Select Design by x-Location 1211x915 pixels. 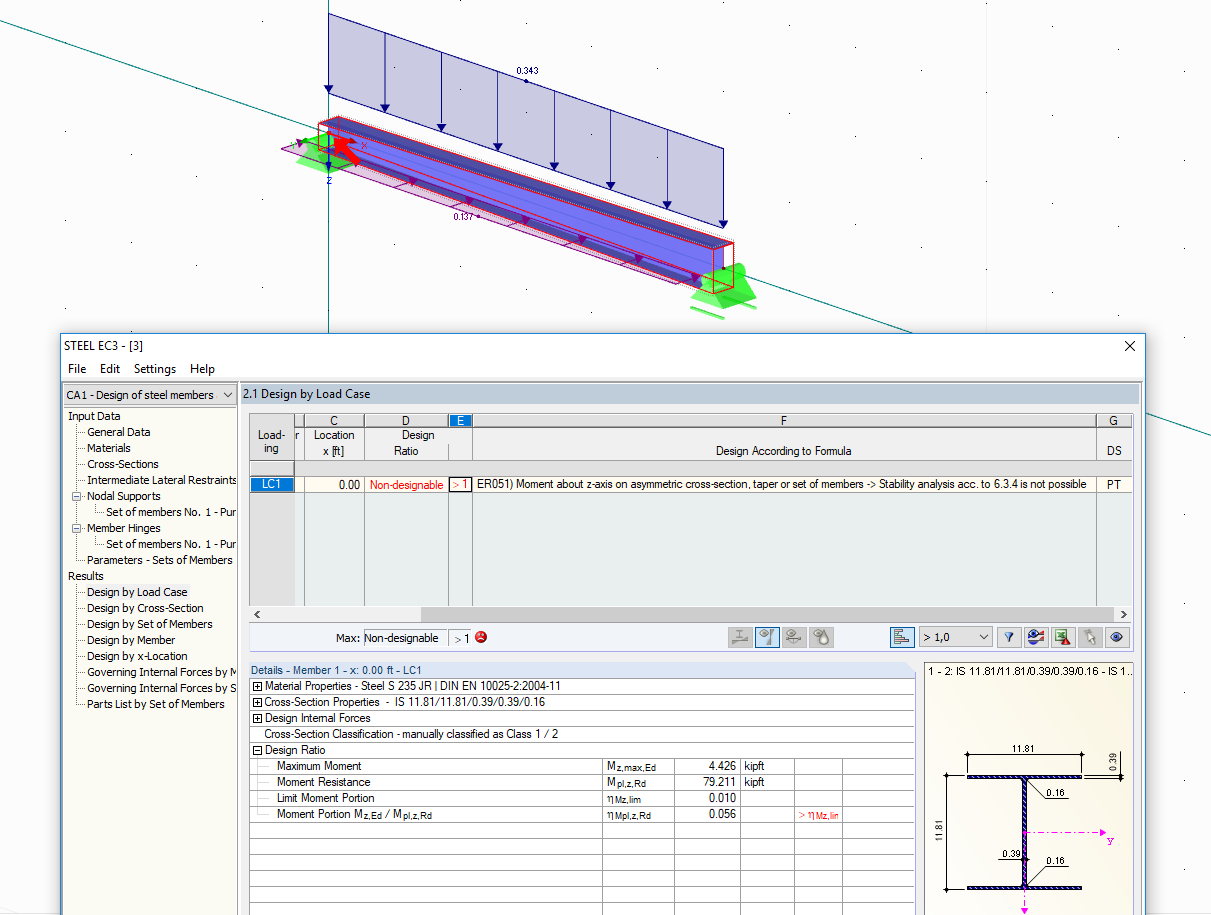pyautogui.click(x=137, y=656)
